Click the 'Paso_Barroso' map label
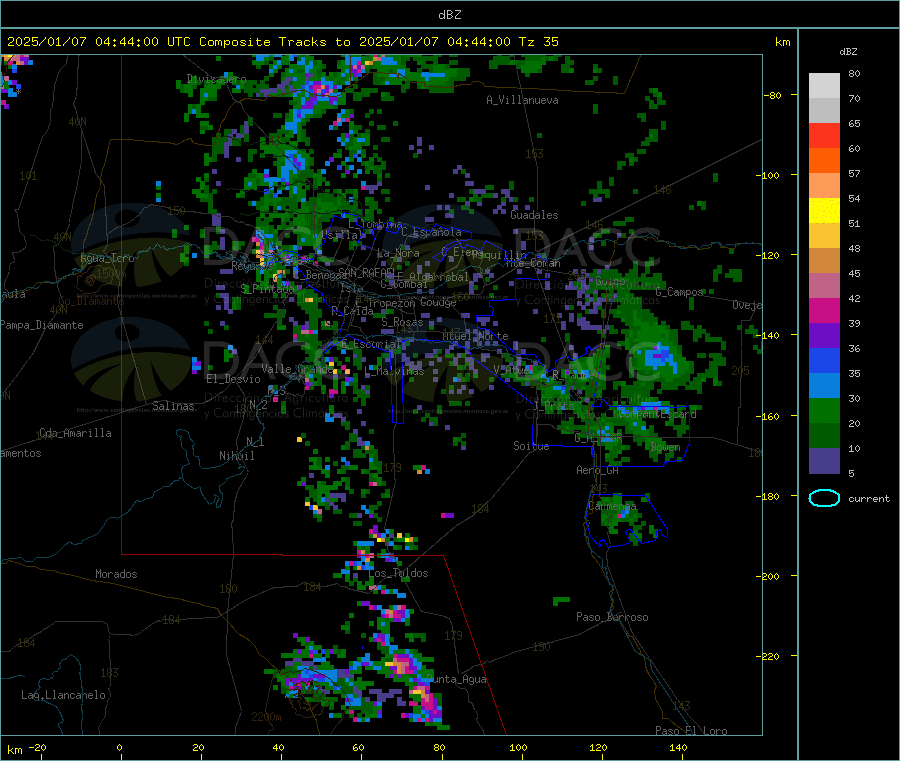900x761 pixels. pos(612,617)
